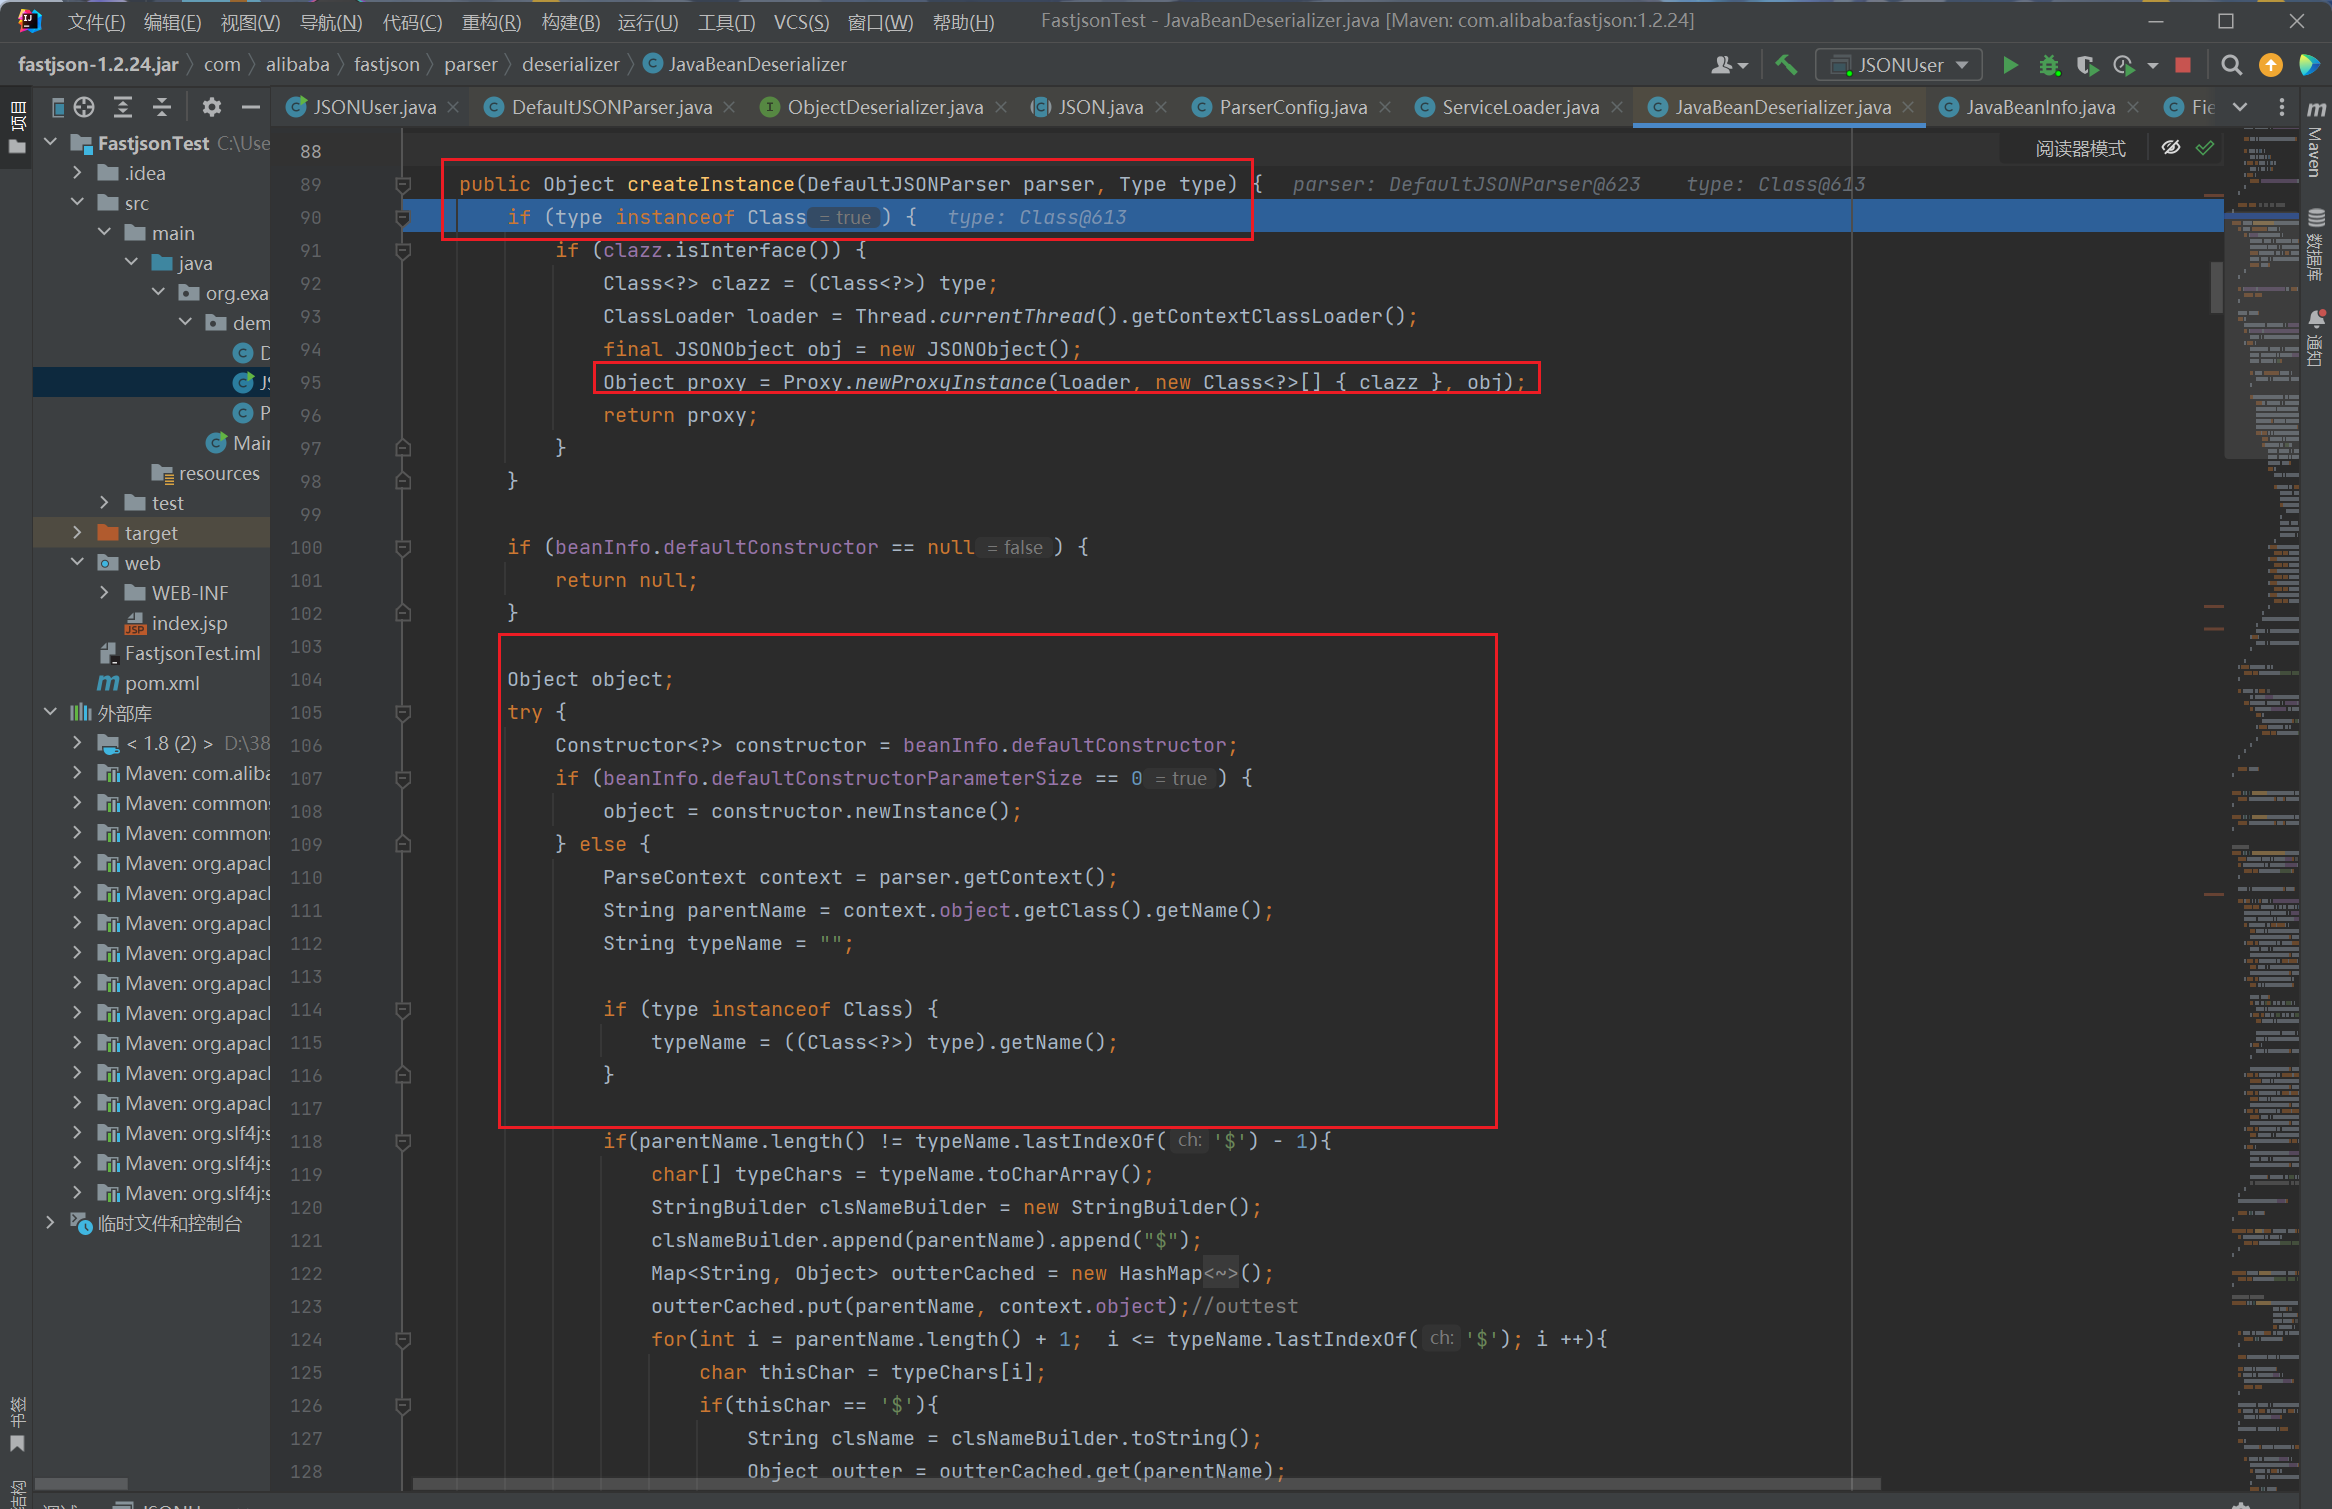The width and height of the screenshot is (2332, 1509).
Task: Toggle fold marker at line 105 try block
Action: pos(403,713)
